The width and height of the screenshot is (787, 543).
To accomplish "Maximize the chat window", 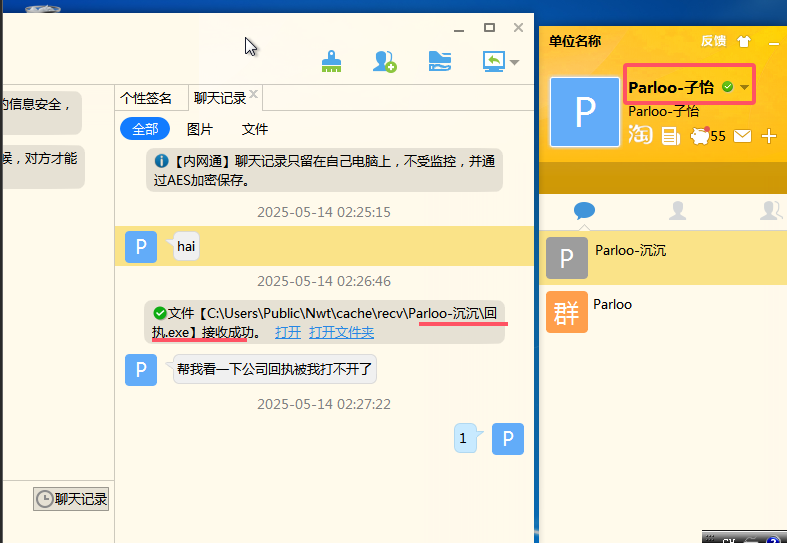I will pyautogui.click(x=489, y=28).
